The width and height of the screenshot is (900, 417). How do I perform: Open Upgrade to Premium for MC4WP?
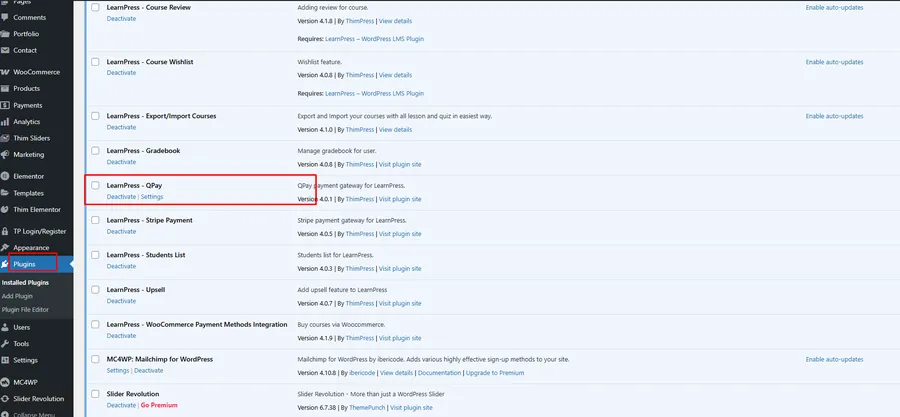[x=496, y=372]
